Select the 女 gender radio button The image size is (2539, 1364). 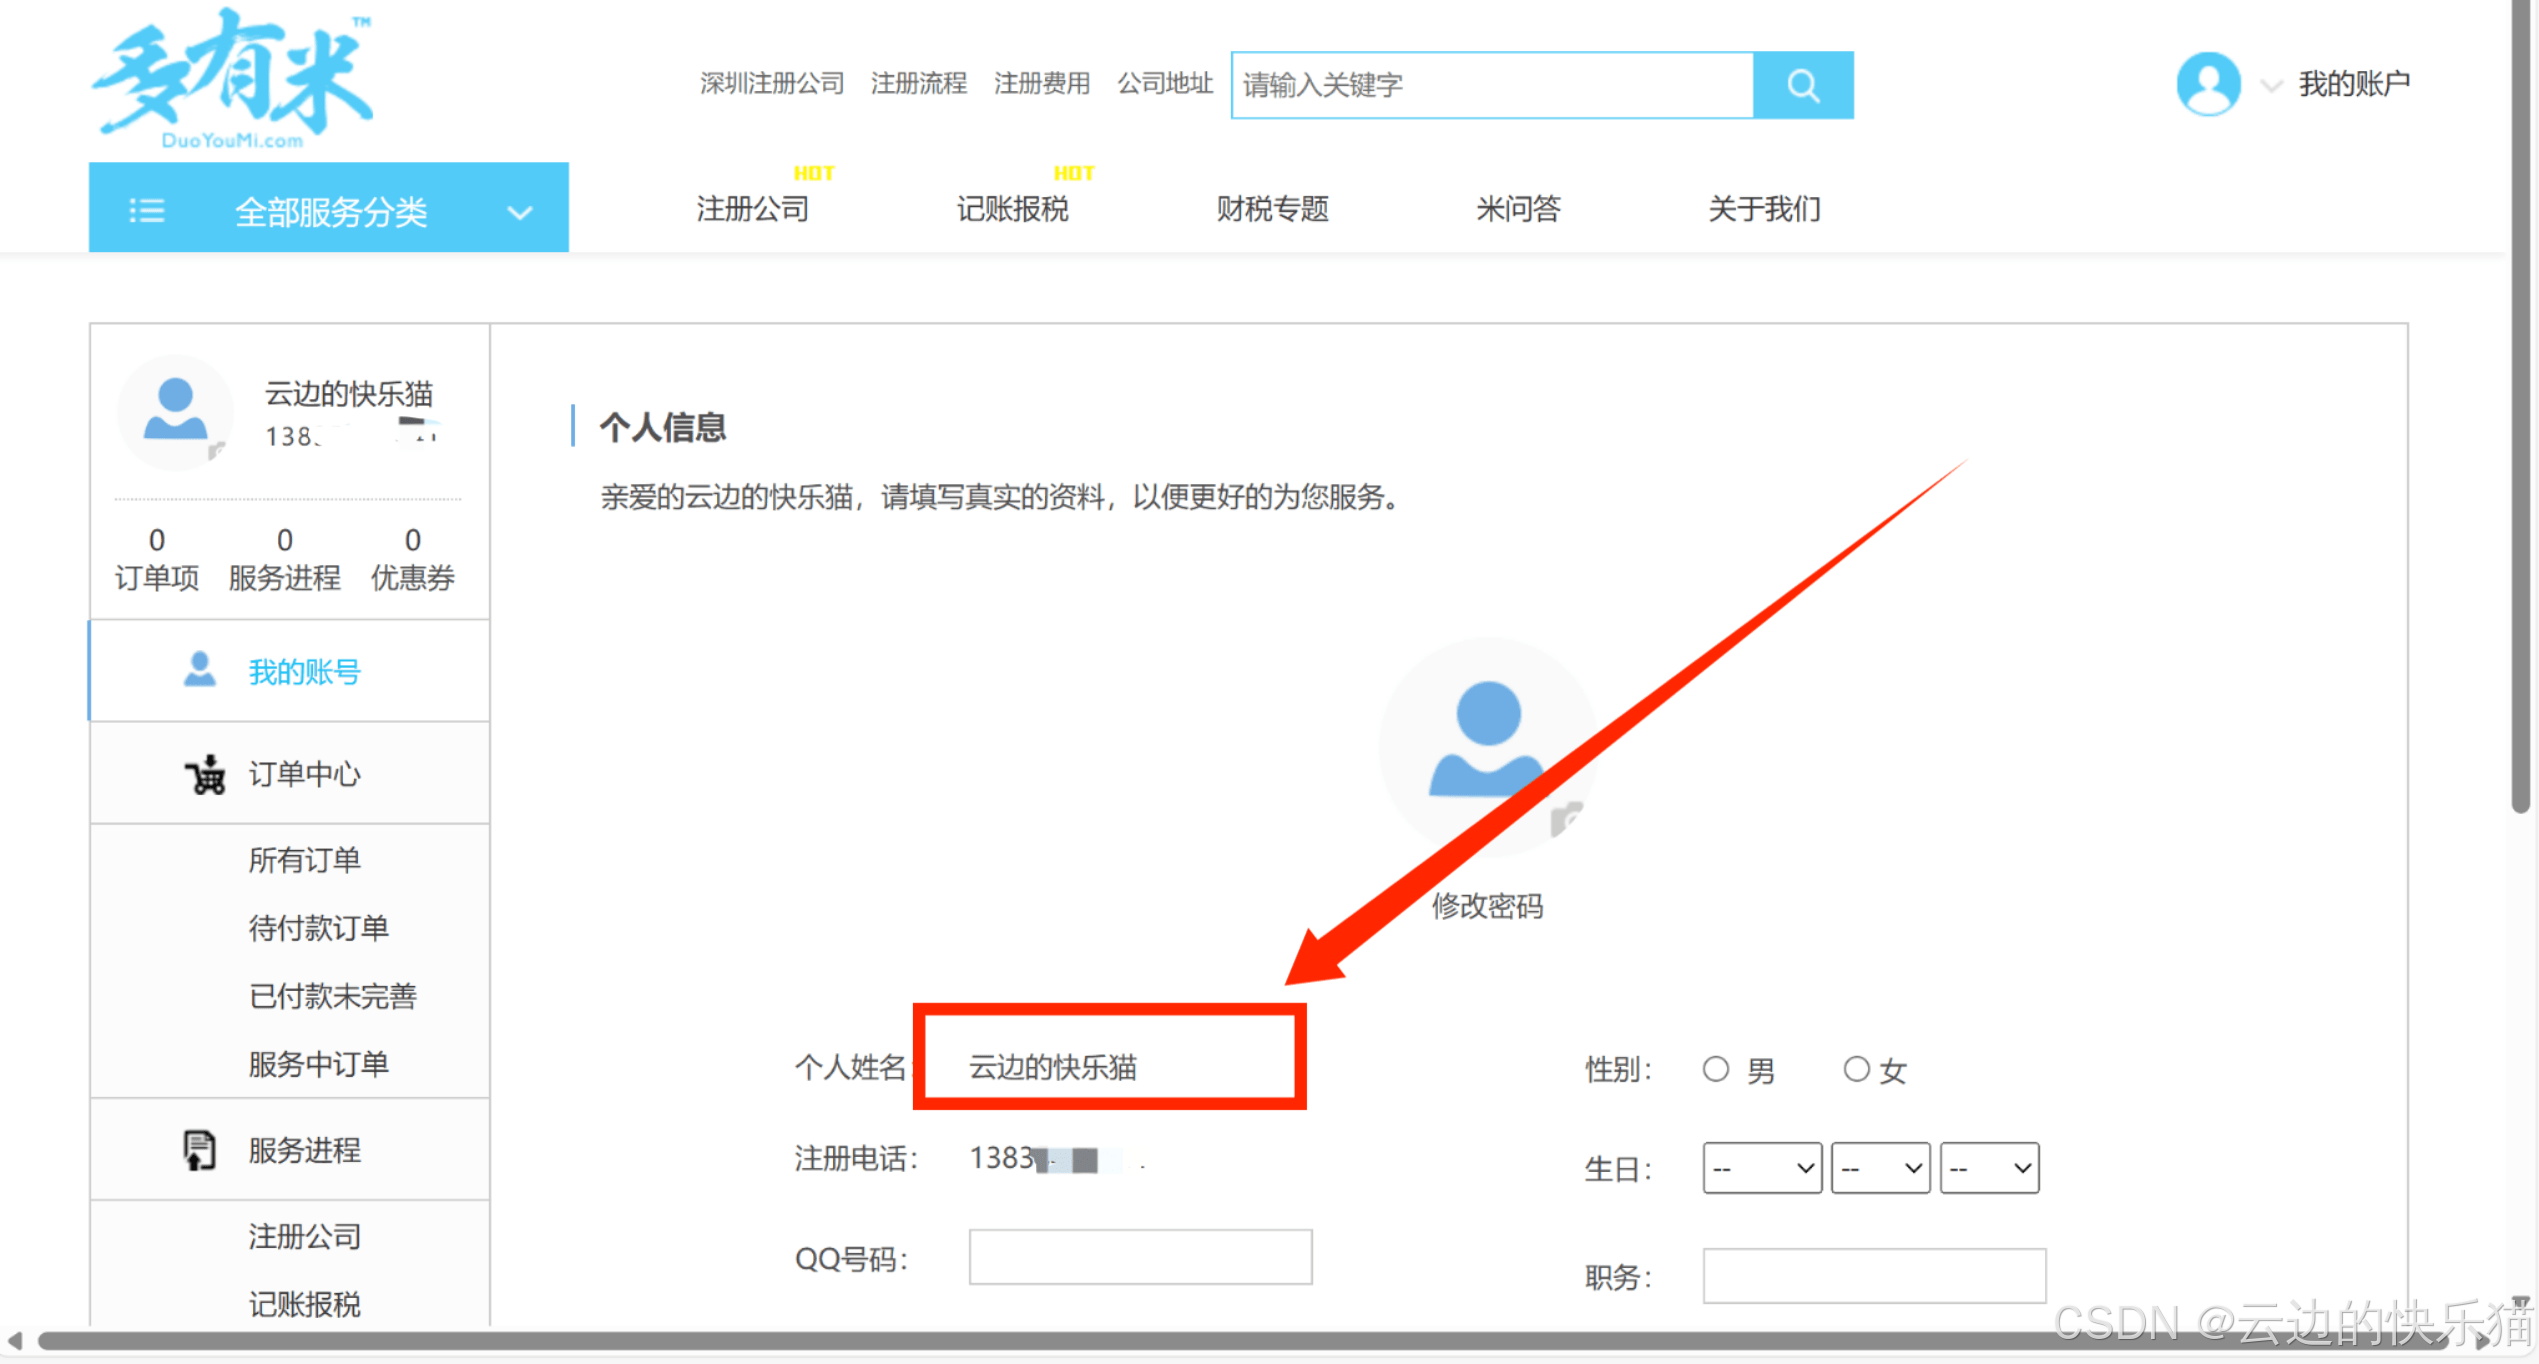coord(1856,1069)
